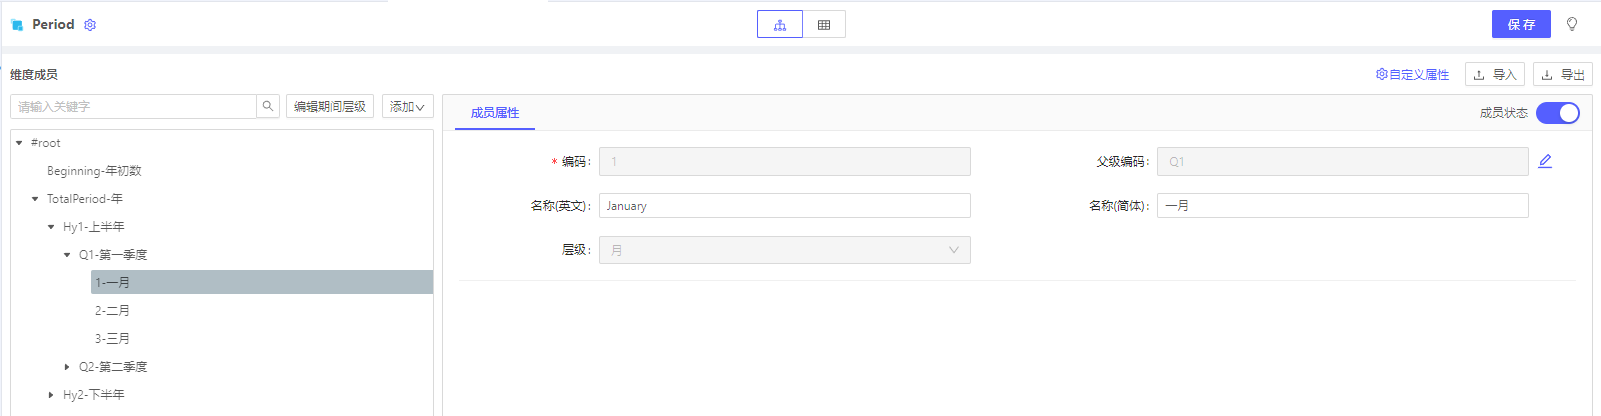
Task: Click the keyword search magnifier icon
Action: point(268,106)
